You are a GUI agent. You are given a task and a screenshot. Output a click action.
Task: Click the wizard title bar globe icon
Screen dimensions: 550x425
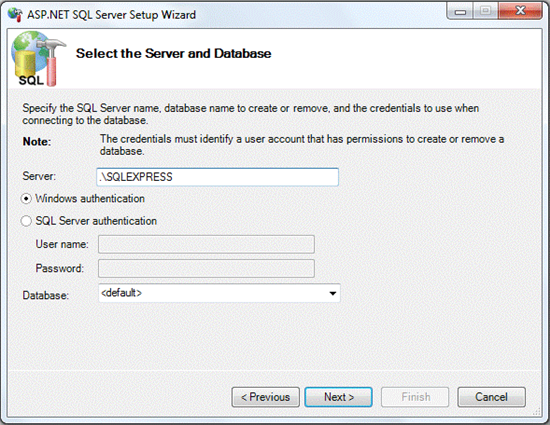pos(15,15)
